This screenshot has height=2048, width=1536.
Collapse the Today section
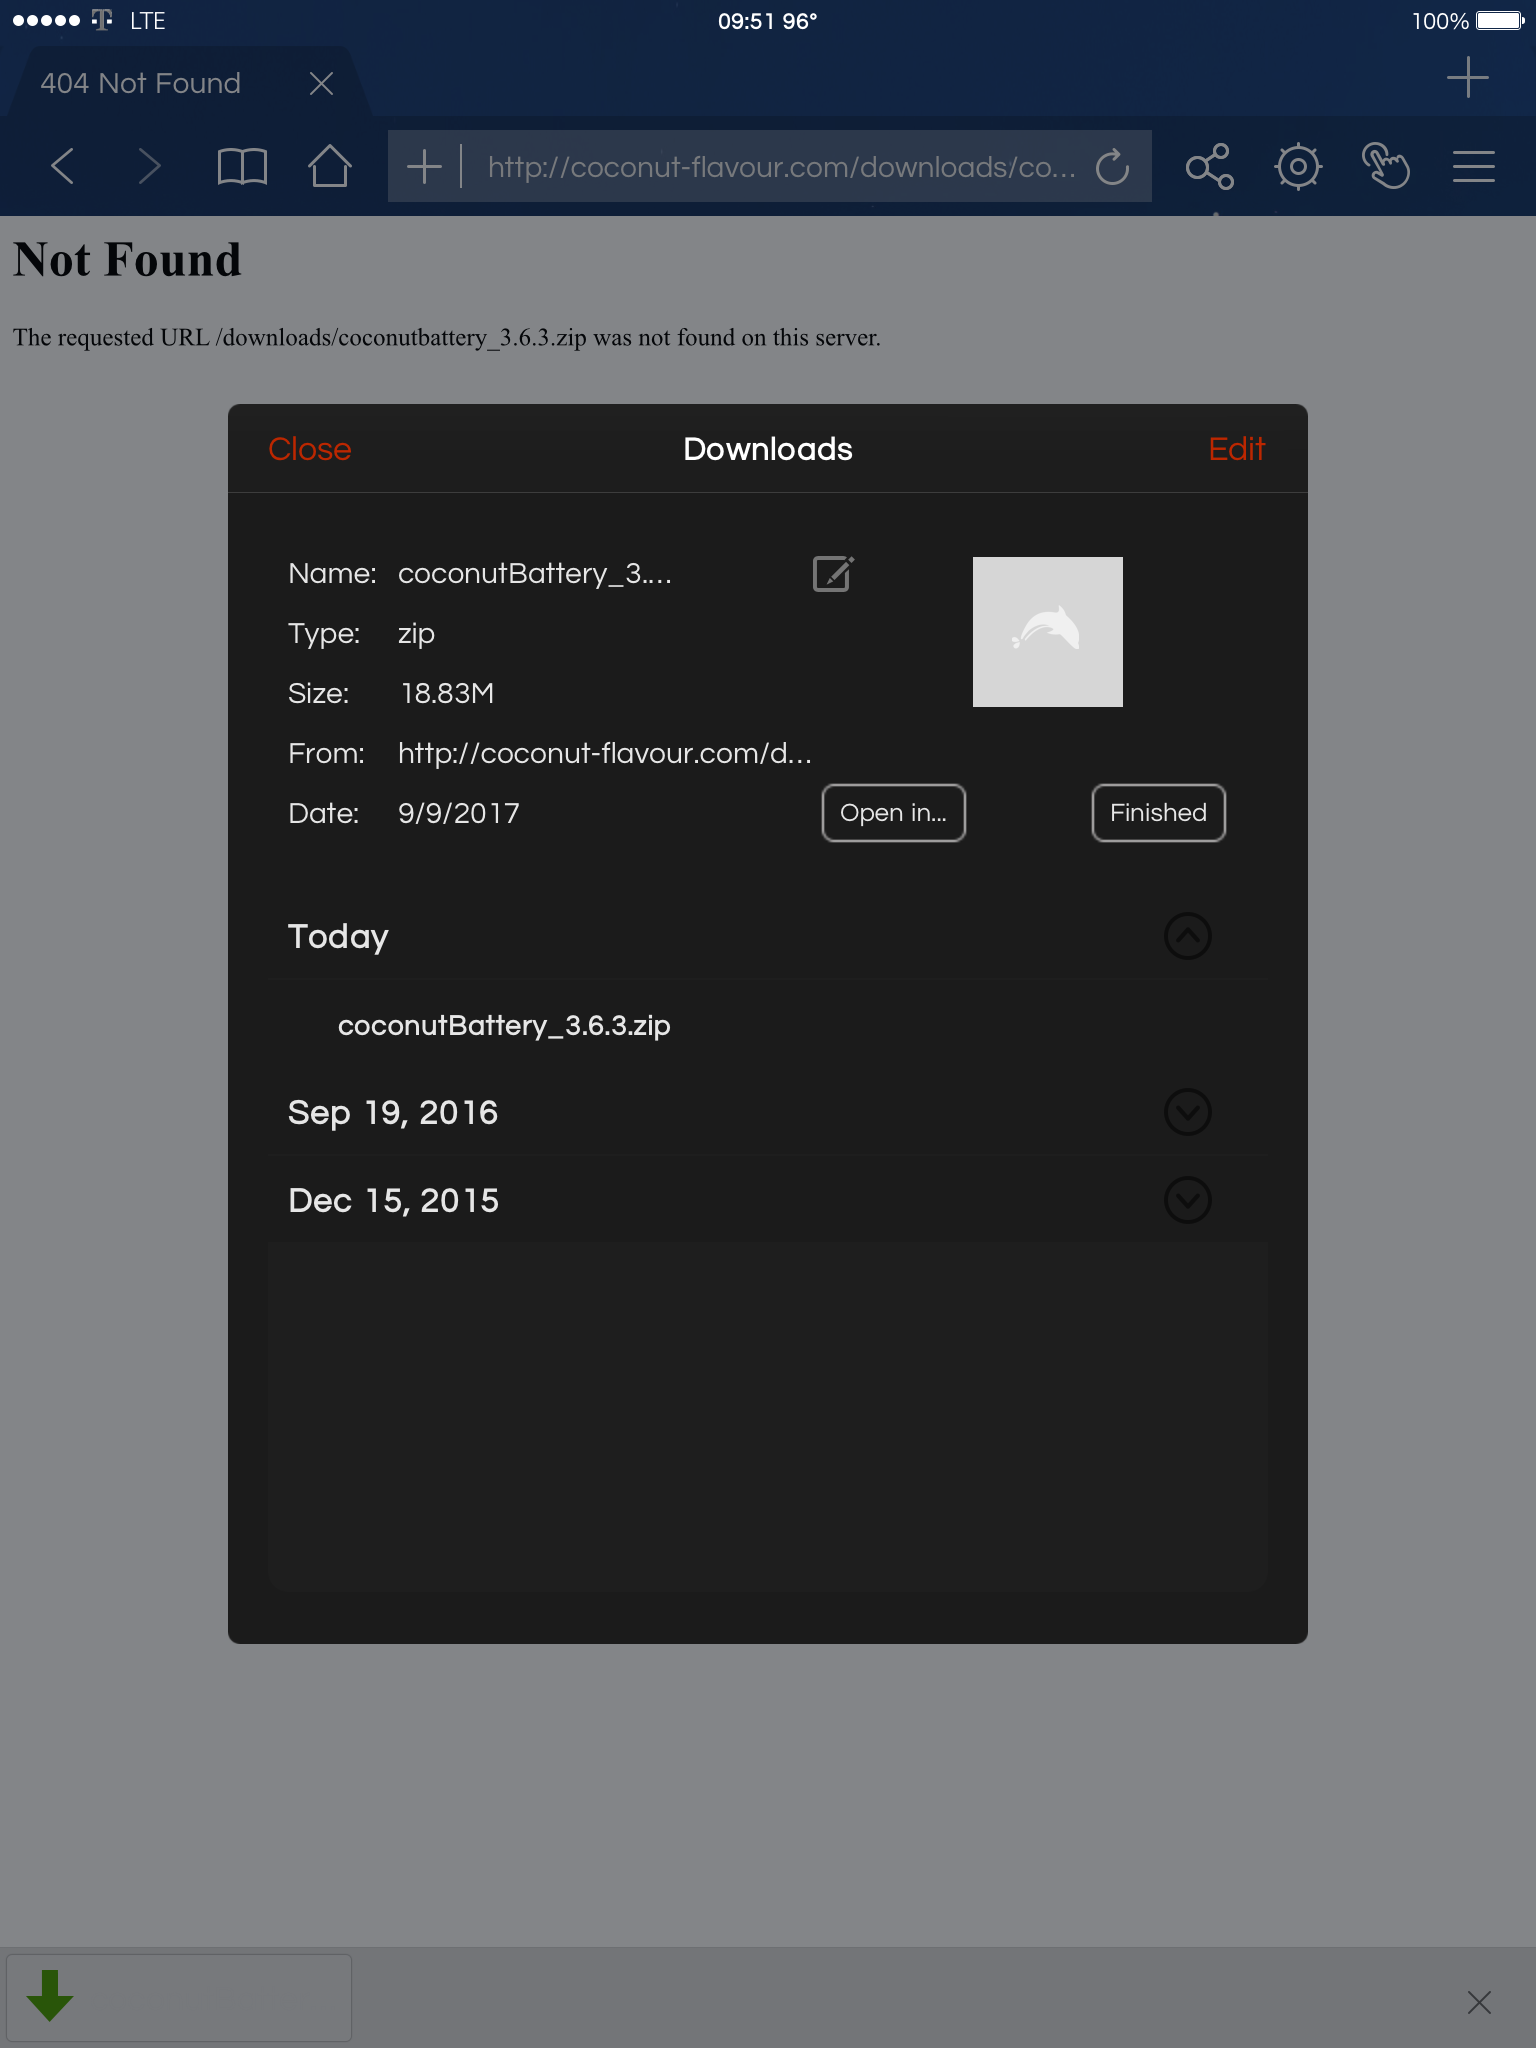point(1188,936)
